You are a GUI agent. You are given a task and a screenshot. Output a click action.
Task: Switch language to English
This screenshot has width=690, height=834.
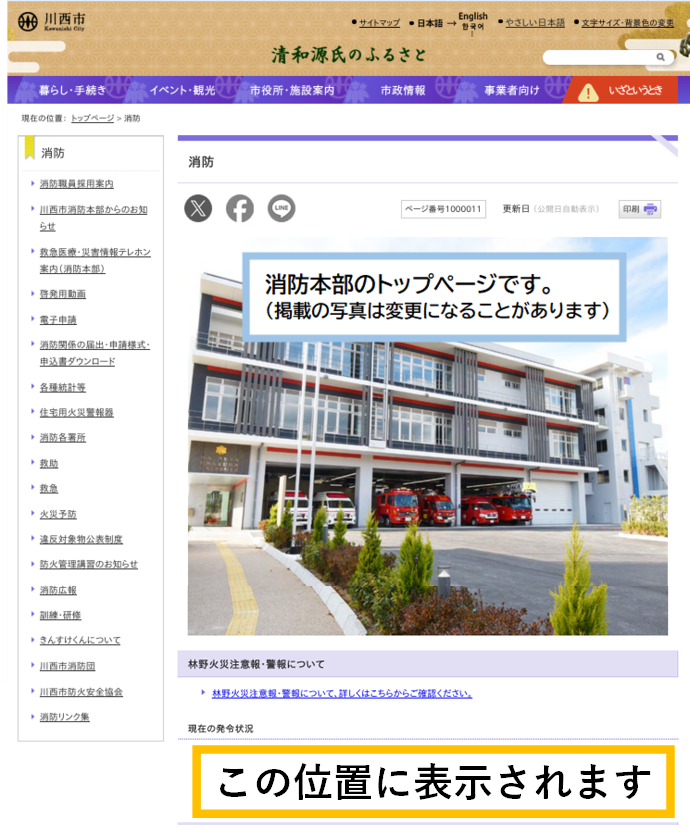tap(473, 16)
